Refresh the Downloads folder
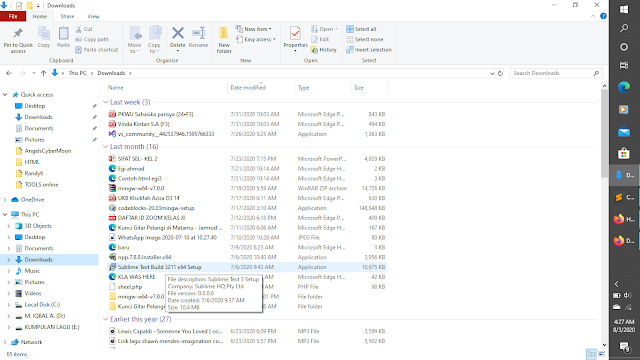640x360 pixels. [x=500, y=73]
